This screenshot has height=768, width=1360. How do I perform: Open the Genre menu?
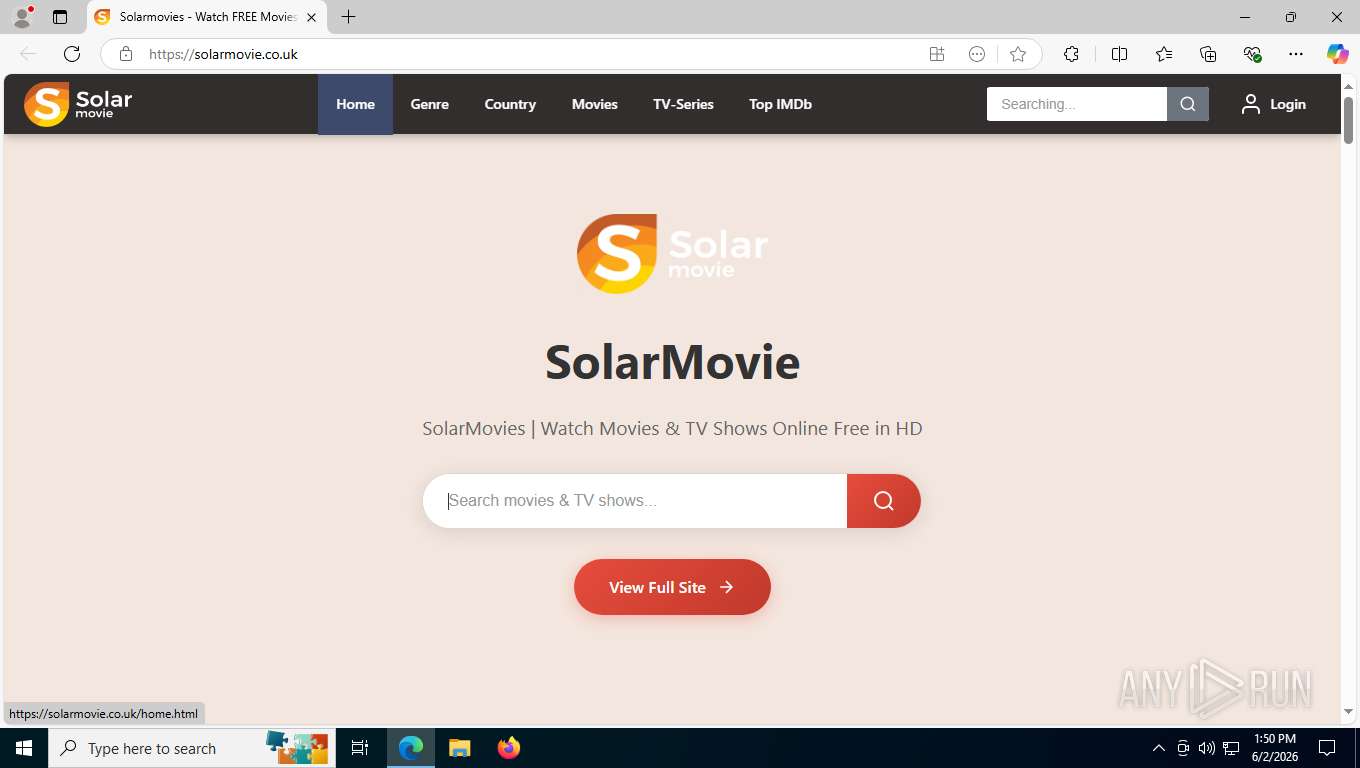(x=429, y=104)
